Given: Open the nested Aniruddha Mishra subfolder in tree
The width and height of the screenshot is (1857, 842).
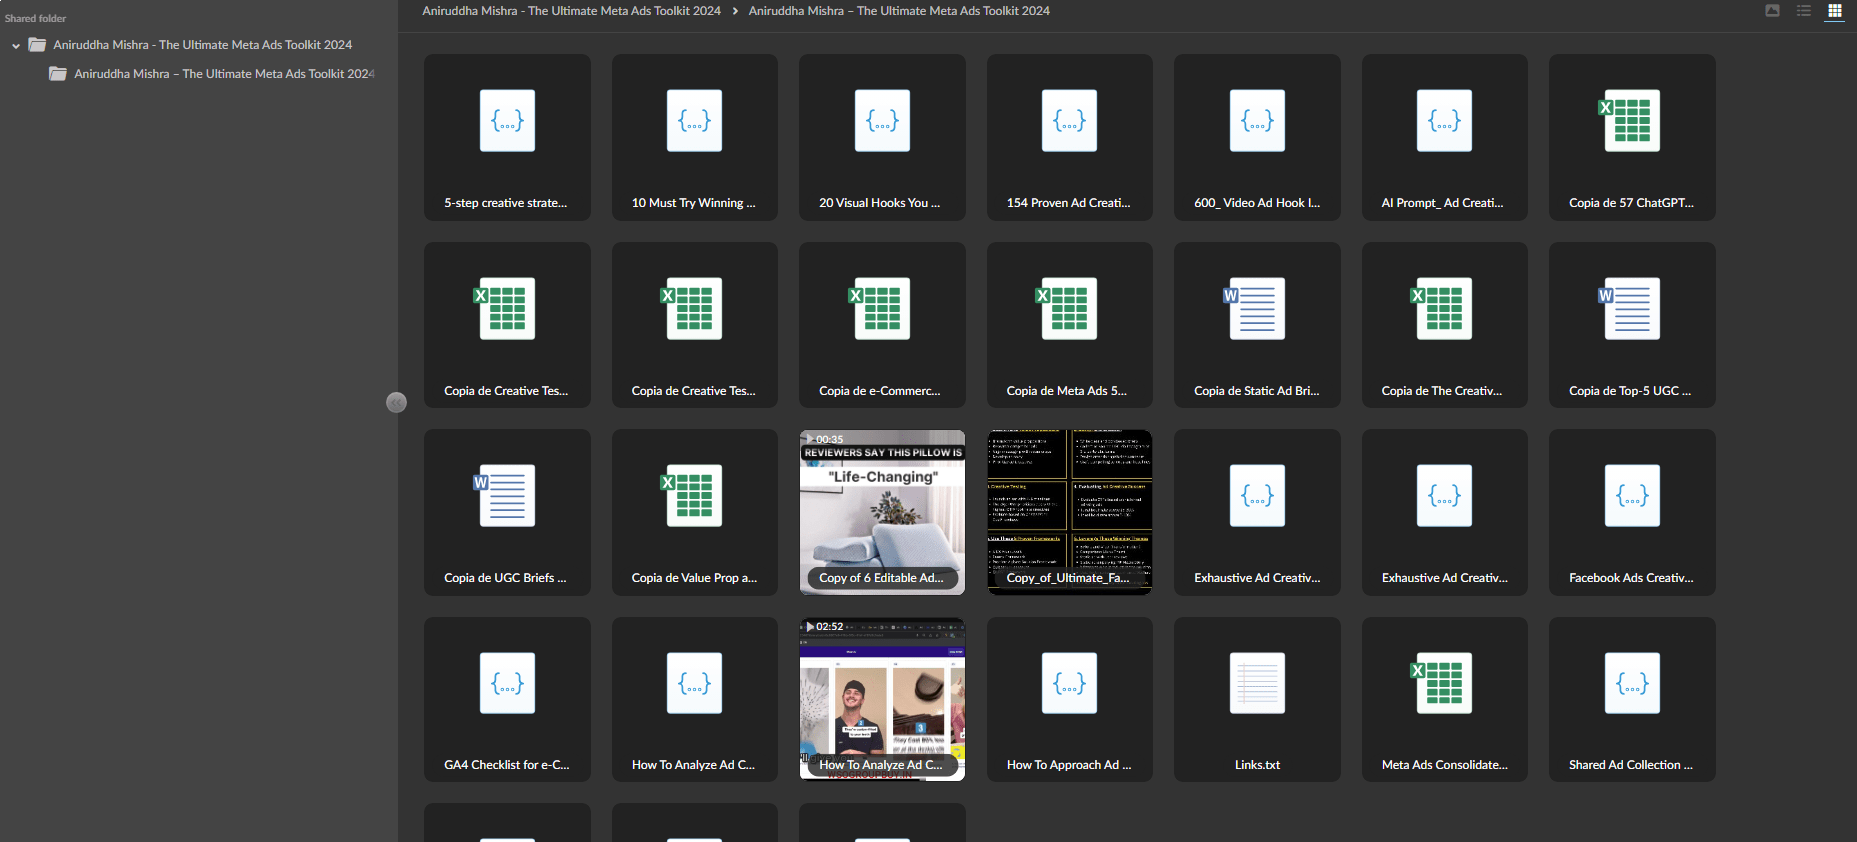Looking at the screenshot, I should click(212, 74).
